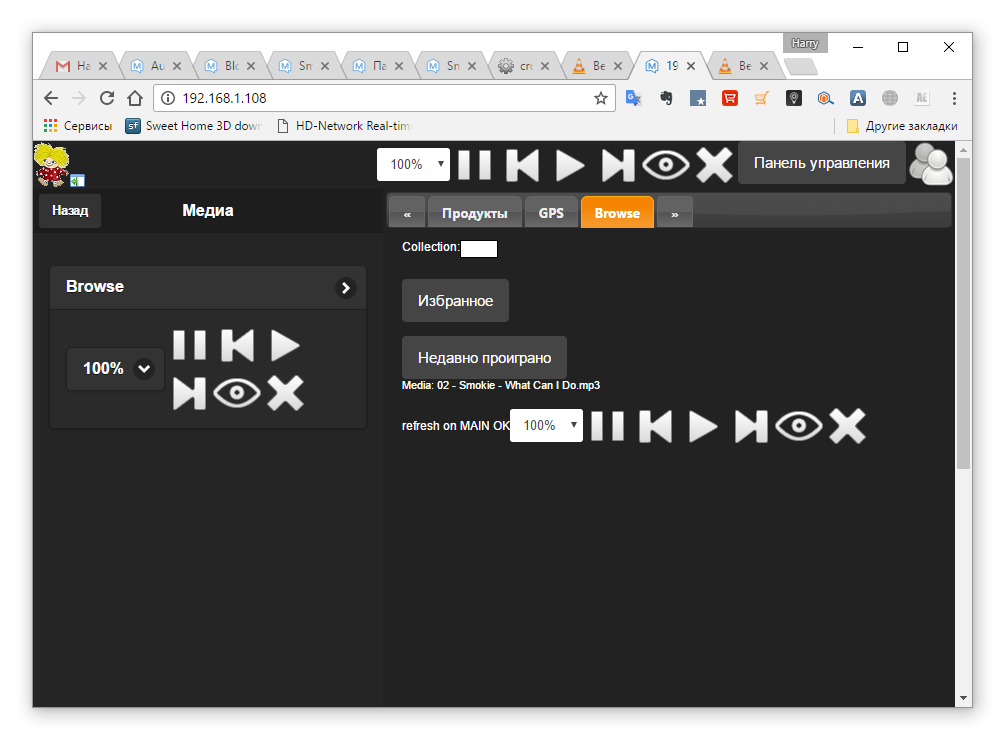Switch to the GPS tab

pyautogui.click(x=551, y=213)
